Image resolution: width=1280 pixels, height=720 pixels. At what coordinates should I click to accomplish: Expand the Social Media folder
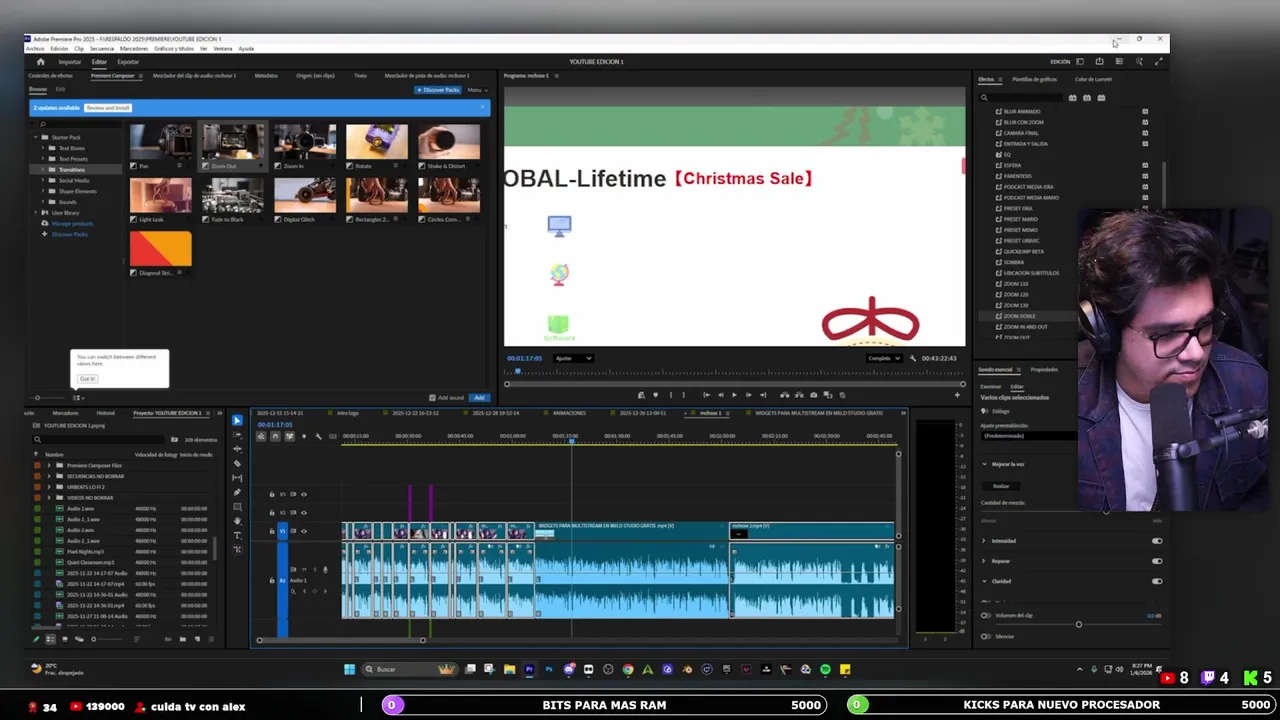pos(44,180)
